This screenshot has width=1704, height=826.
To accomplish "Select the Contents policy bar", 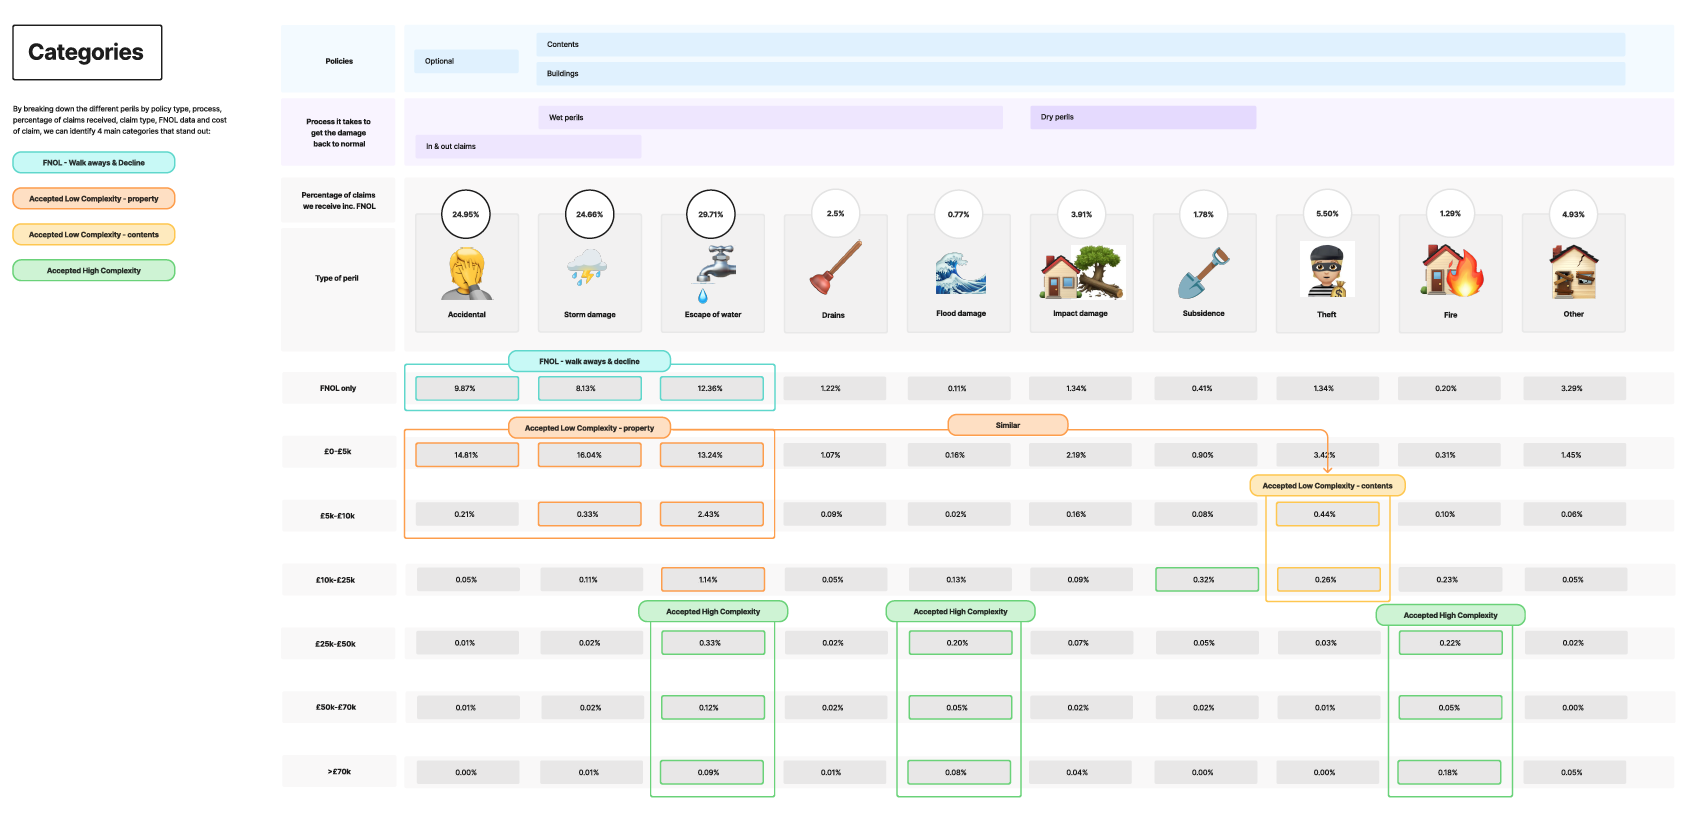I will 1081,45.
